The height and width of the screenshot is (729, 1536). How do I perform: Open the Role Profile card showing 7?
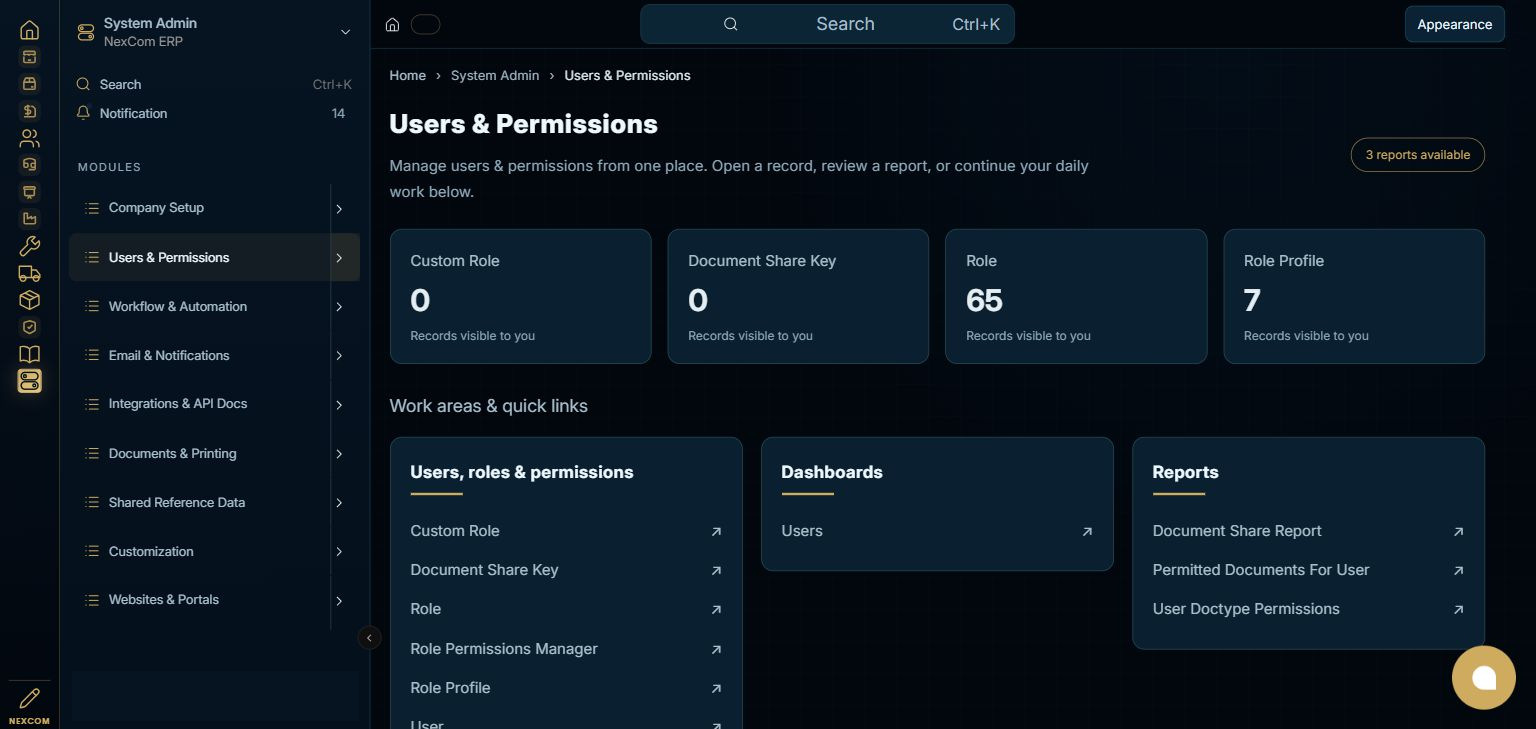tap(1354, 296)
